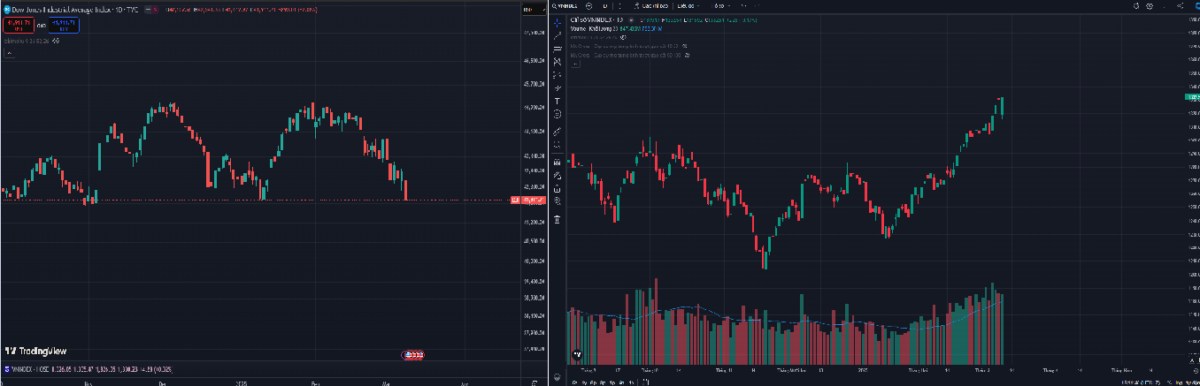Image resolution: width=1200 pixels, height=386 pixels.
Task: Toggle magnet mode in drawing toolbar
Action: tap(557, 161)
